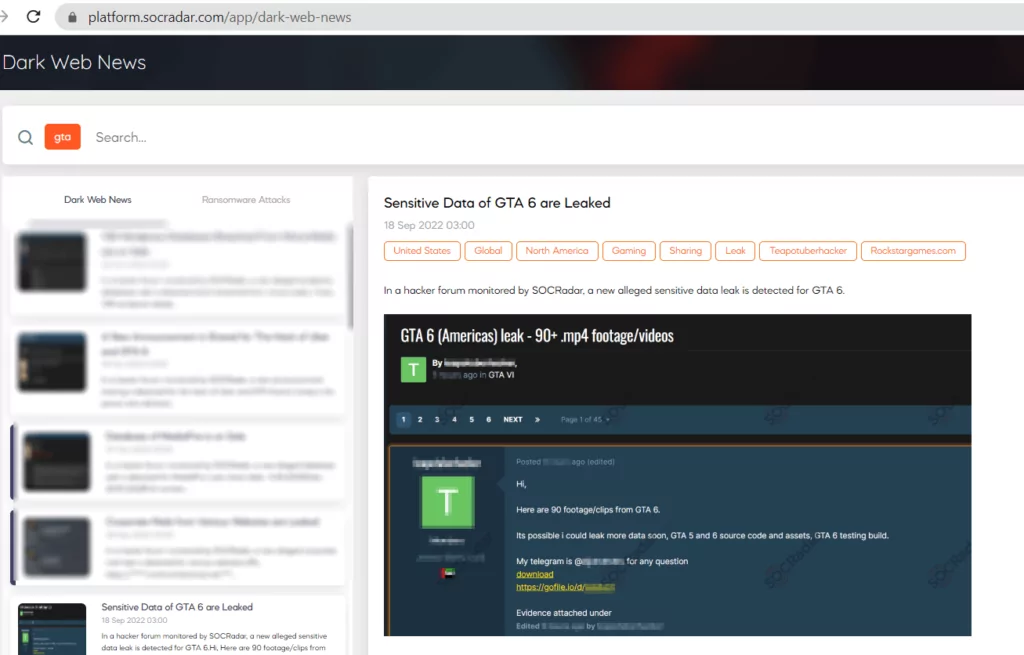Click the article date 18 Sep 2022 03:00

pyautogui.click(x=429, y=225)
